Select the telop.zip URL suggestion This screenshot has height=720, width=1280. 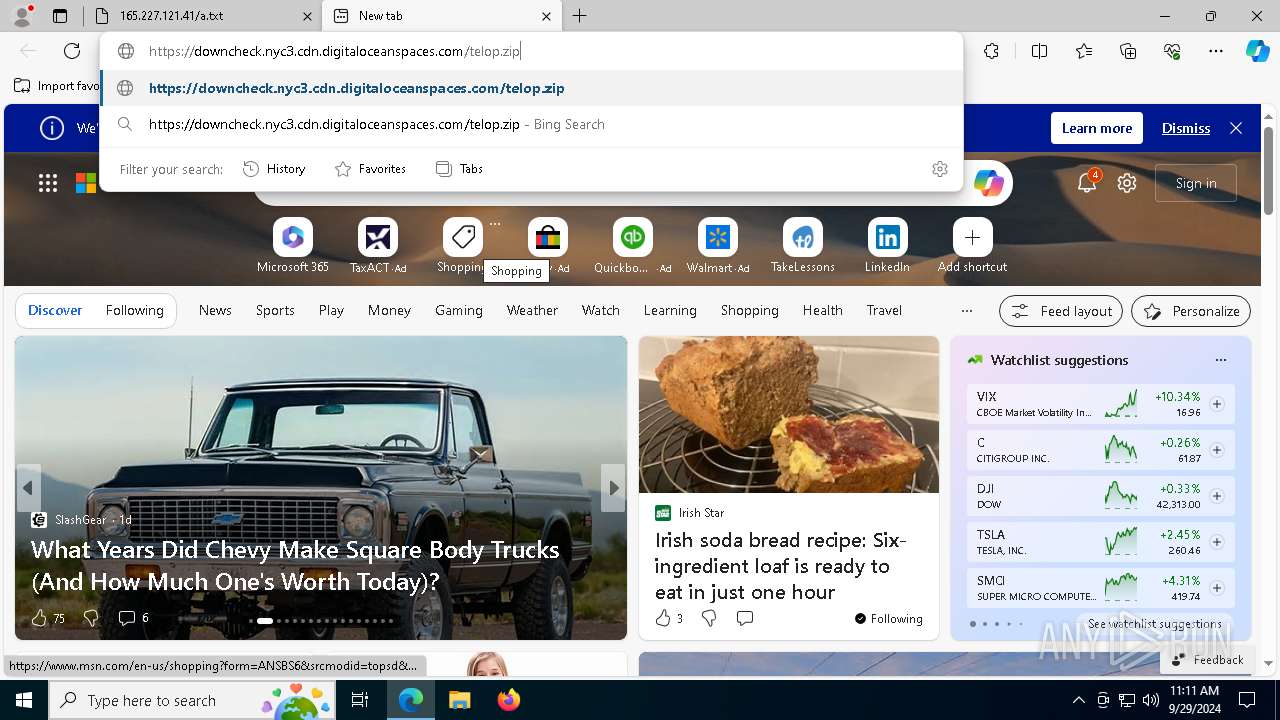(x=531, y=88)
